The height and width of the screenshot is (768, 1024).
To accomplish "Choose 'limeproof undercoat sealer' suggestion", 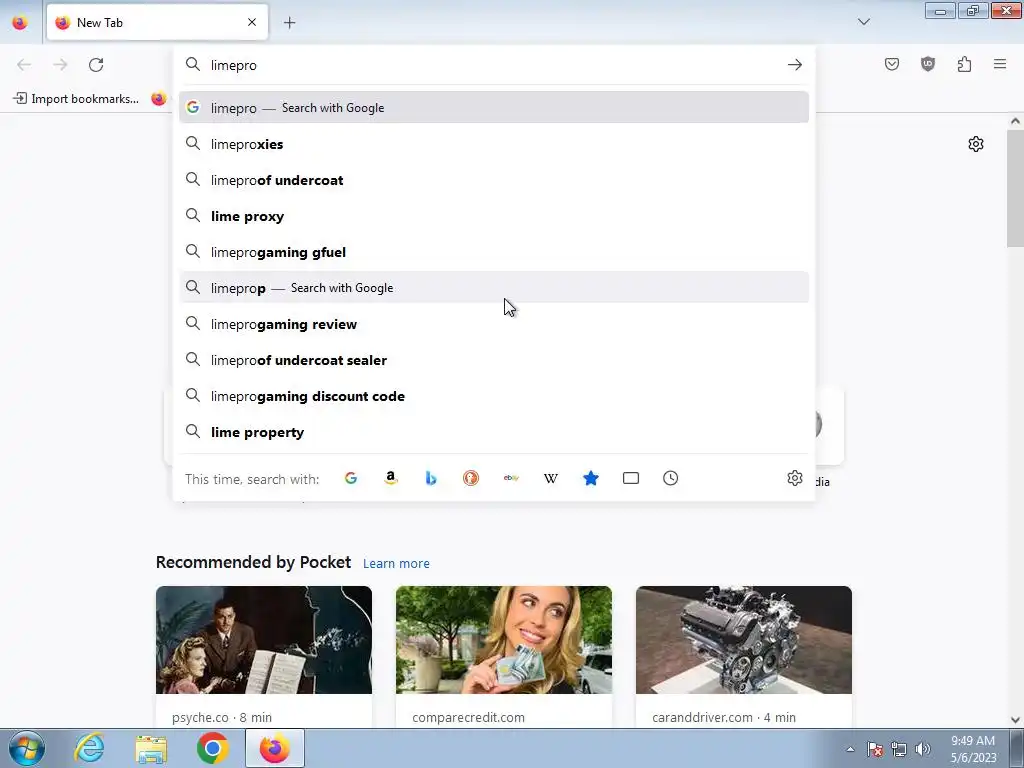I will (494, 360).
